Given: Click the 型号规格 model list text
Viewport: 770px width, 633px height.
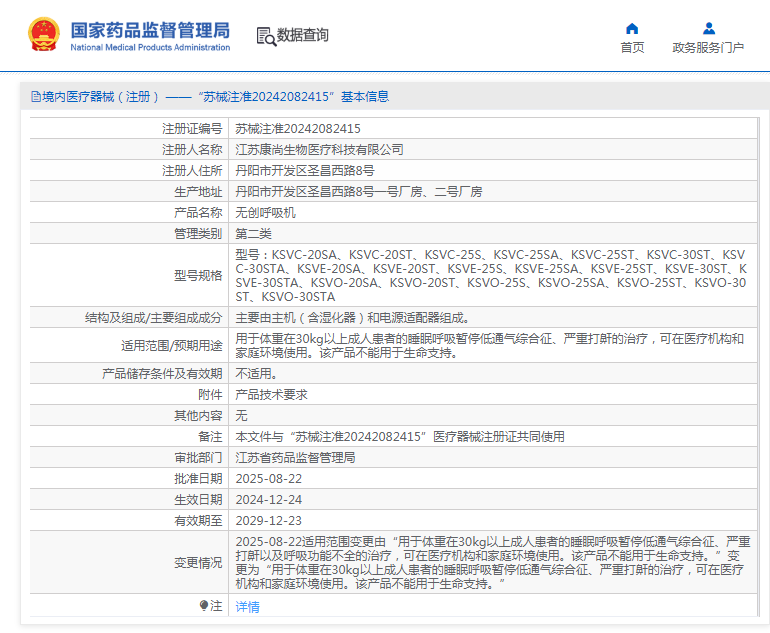Looking at the screenshot, I should tap(490, 276).
